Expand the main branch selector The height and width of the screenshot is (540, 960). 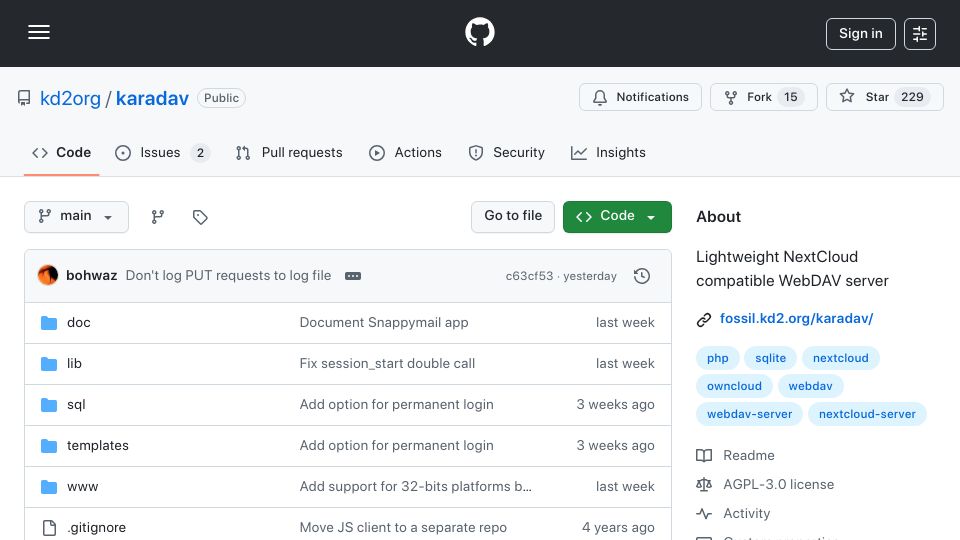point(77,217)
